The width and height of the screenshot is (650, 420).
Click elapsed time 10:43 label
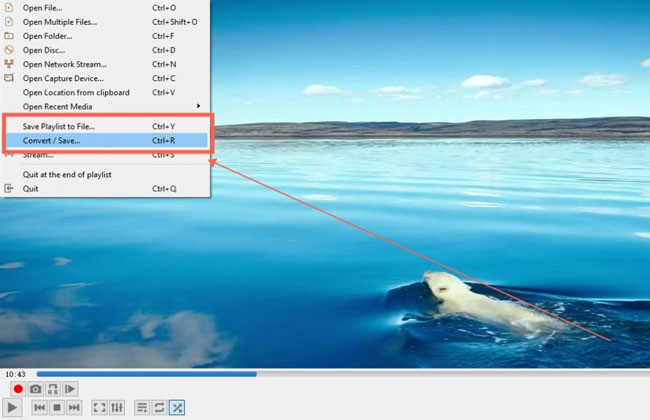pyautogui.click(x=15, y=374)
